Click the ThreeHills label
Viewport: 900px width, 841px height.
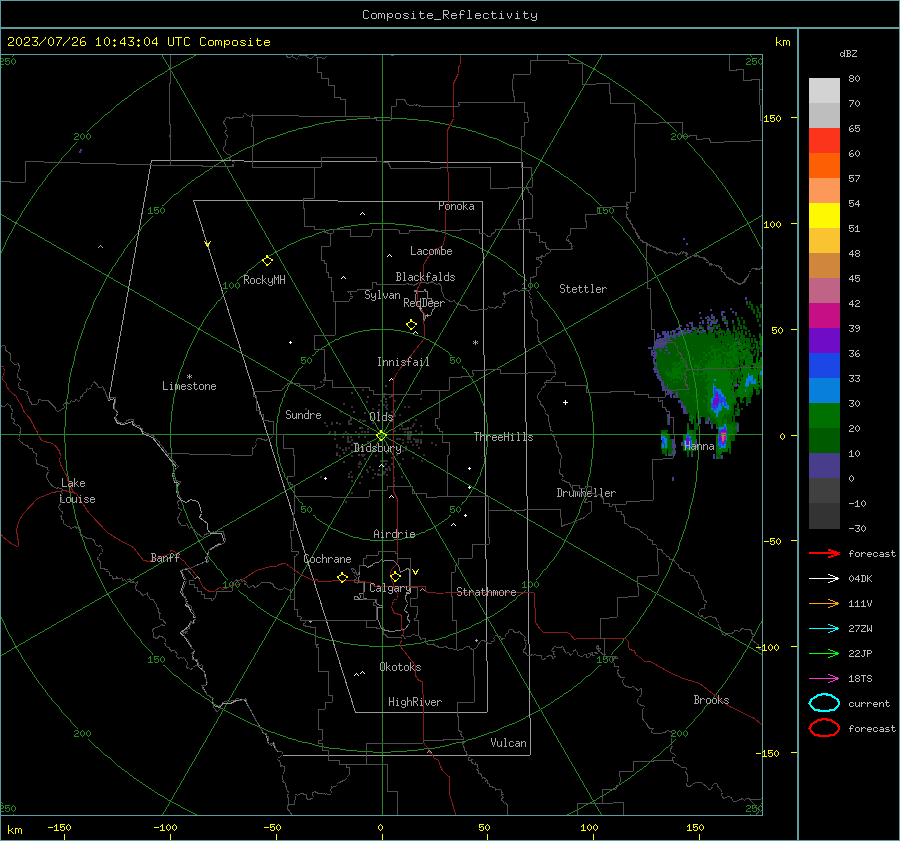pos(503,437)
